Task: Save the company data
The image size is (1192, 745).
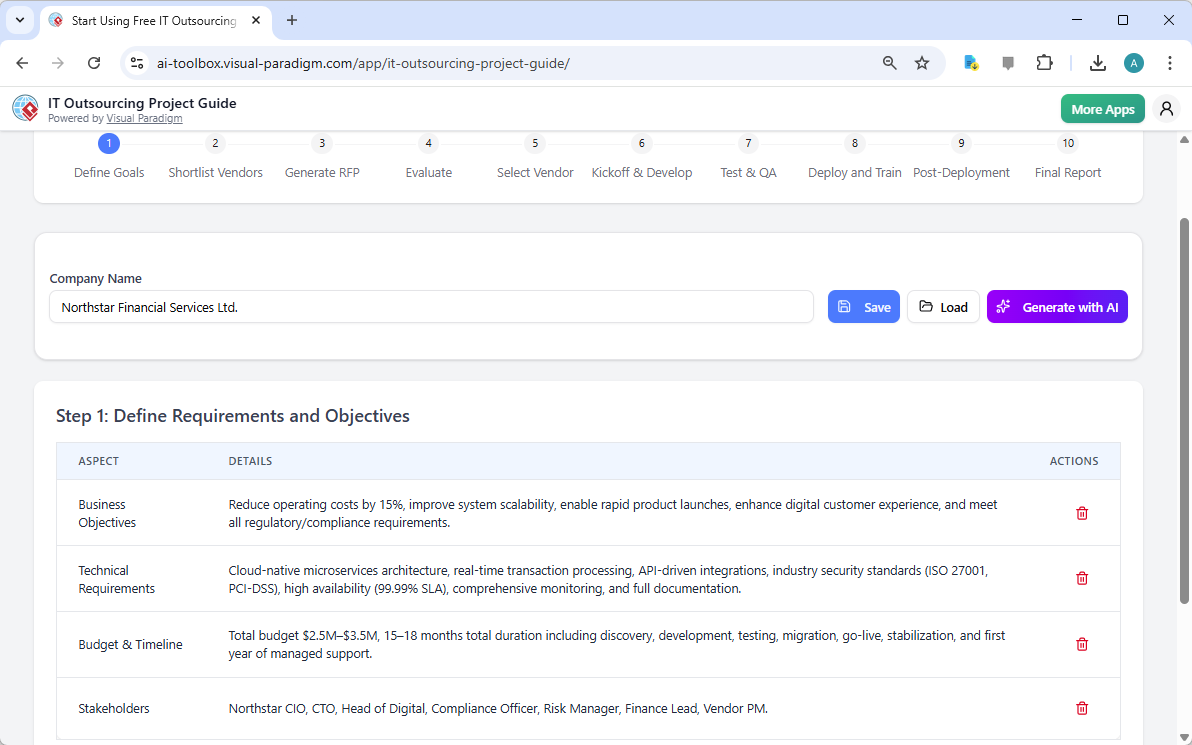Action: coord(863,306)
